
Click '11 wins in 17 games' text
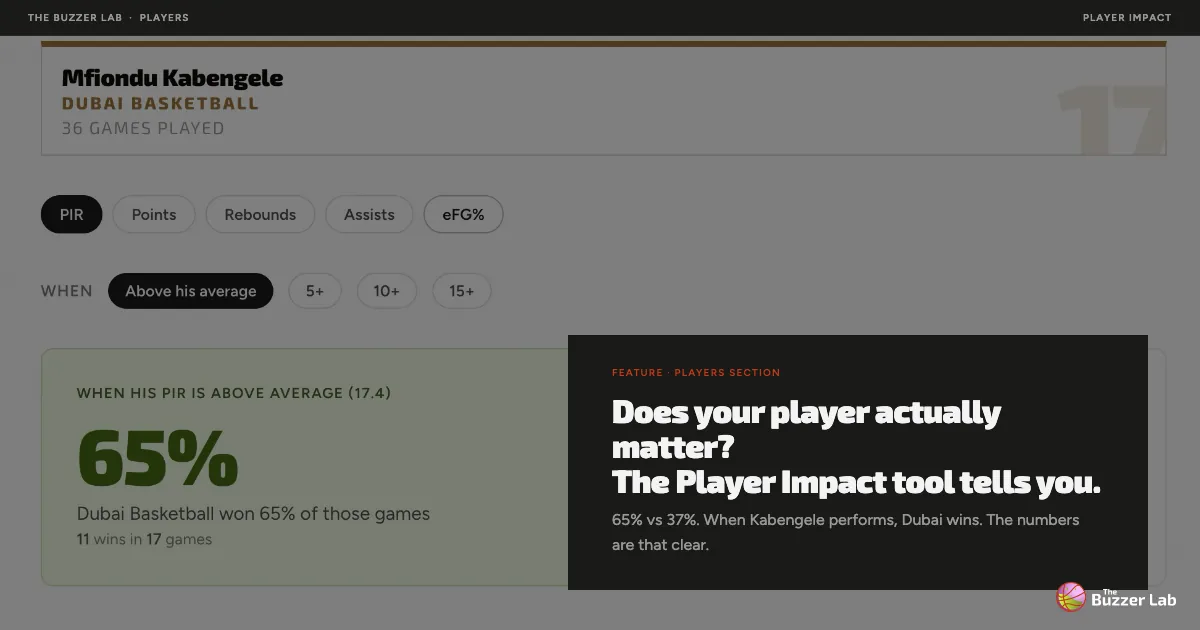[x=144, y=539]
